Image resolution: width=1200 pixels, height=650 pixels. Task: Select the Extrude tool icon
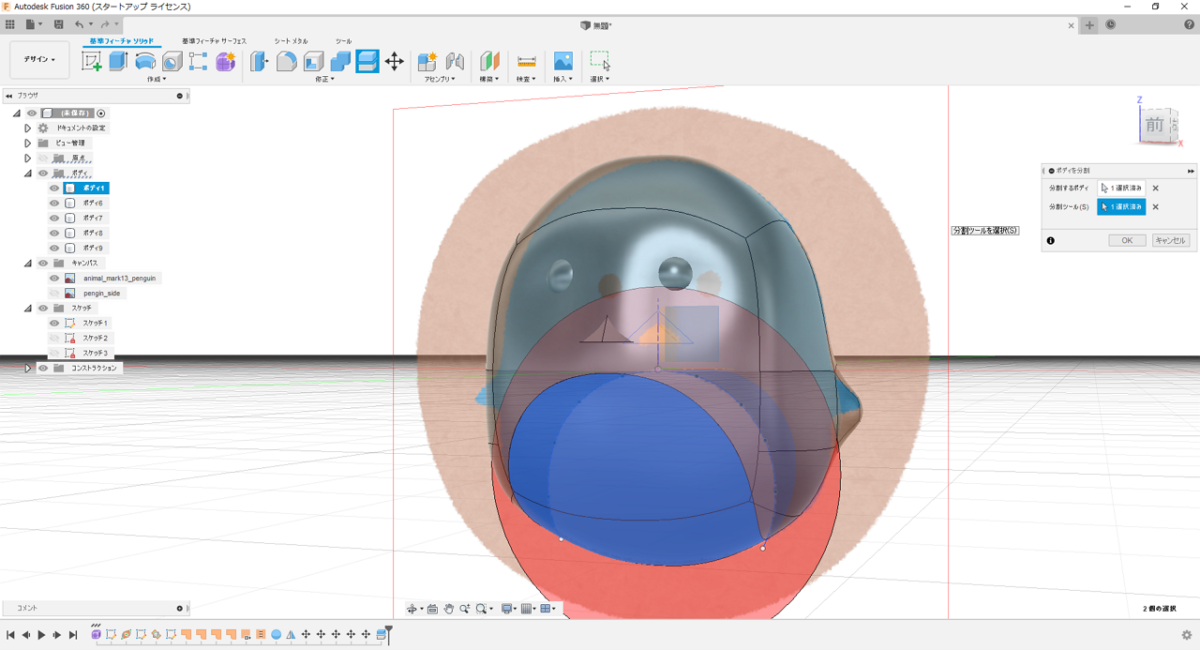point(119,61)
